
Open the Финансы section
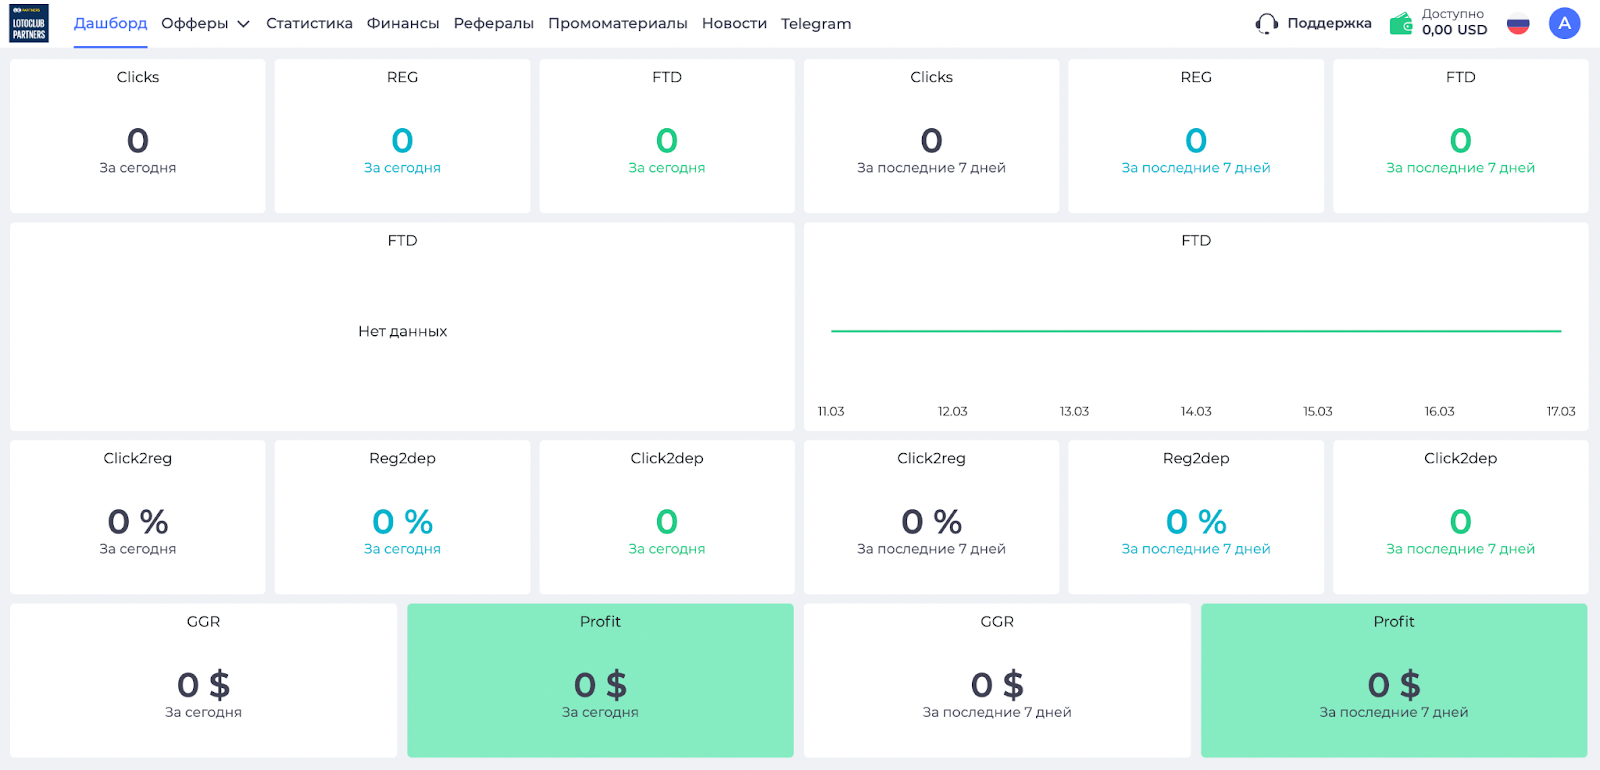point(403,23)
